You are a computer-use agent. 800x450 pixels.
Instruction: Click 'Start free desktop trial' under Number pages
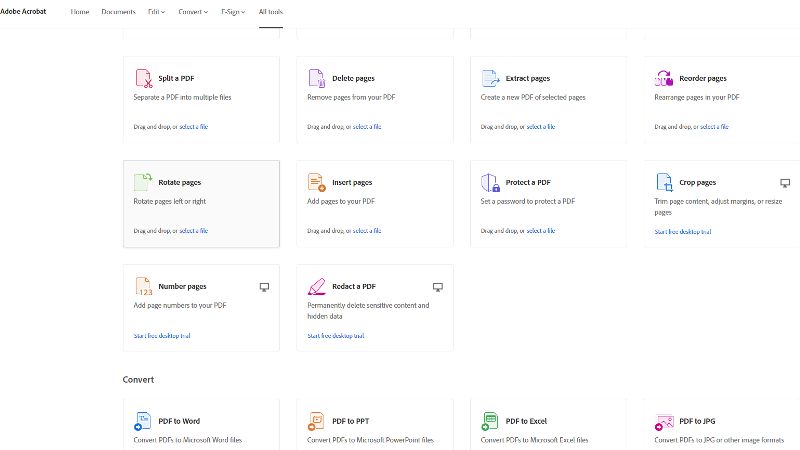(162, 336)
